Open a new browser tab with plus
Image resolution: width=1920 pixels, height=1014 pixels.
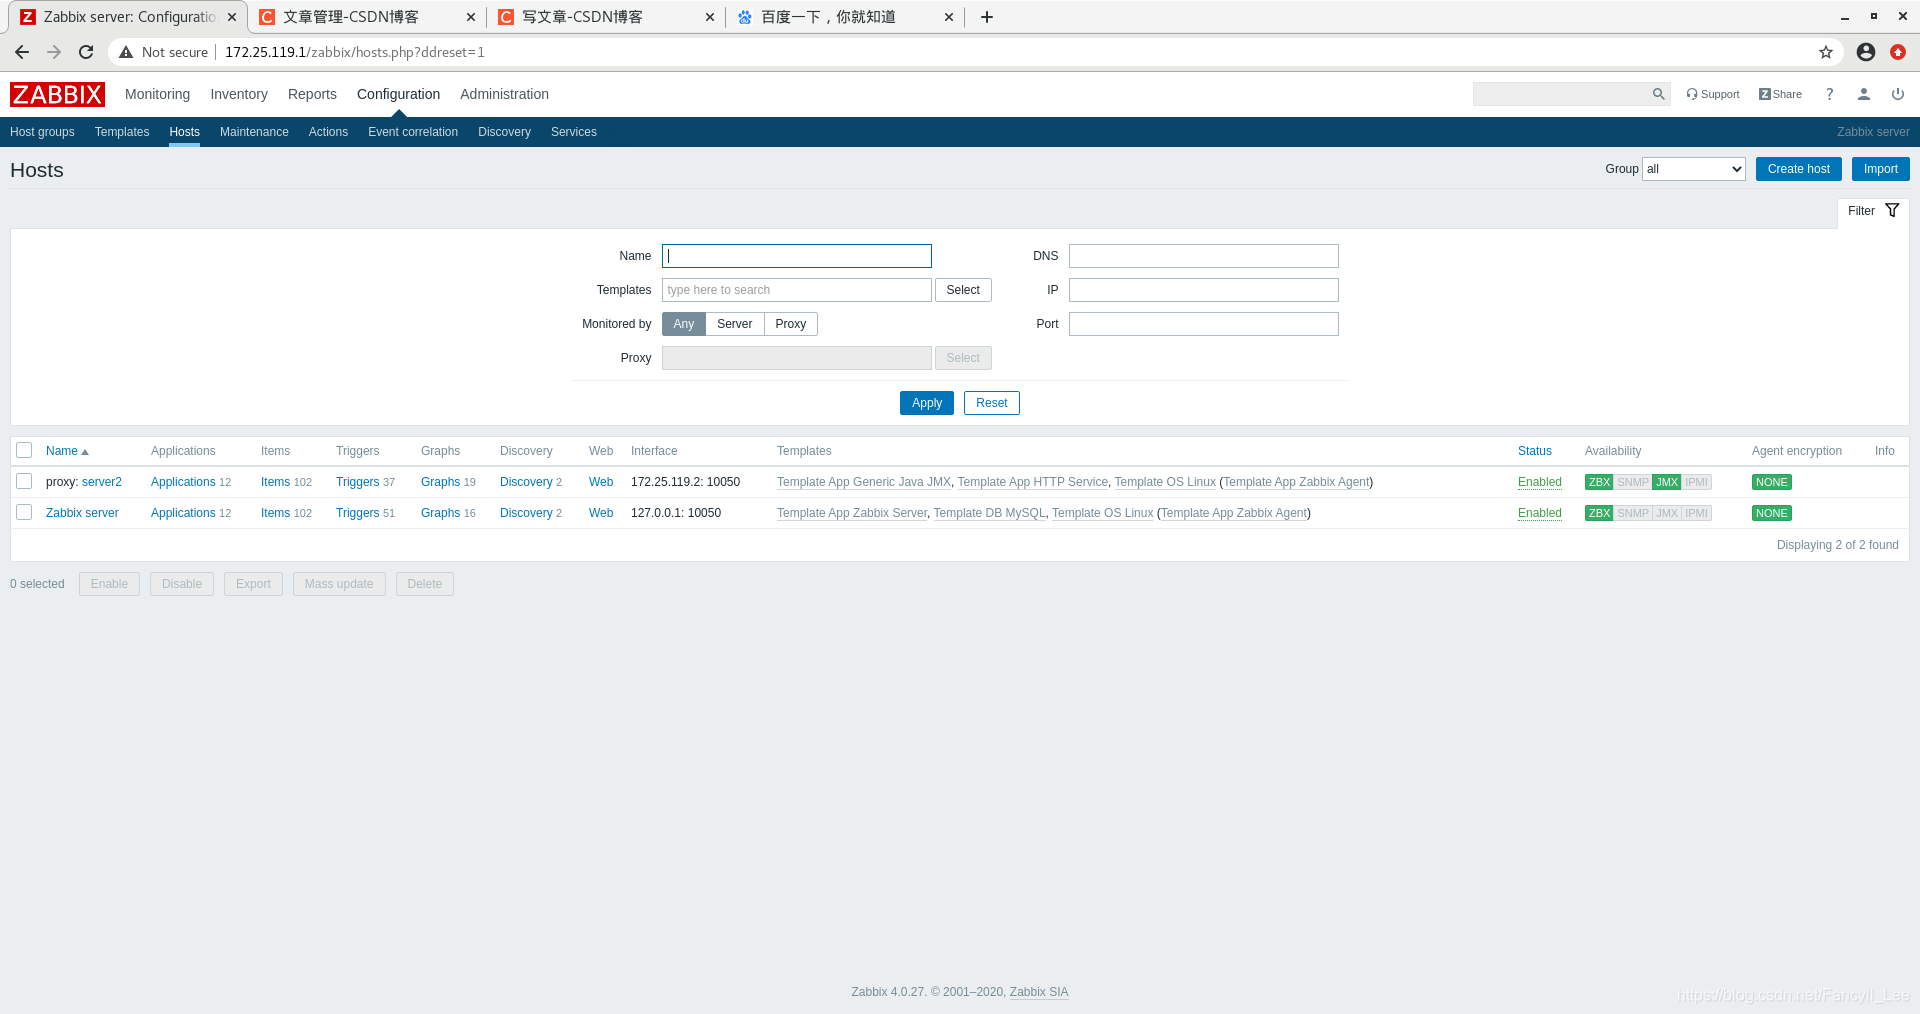coord(986,17)
